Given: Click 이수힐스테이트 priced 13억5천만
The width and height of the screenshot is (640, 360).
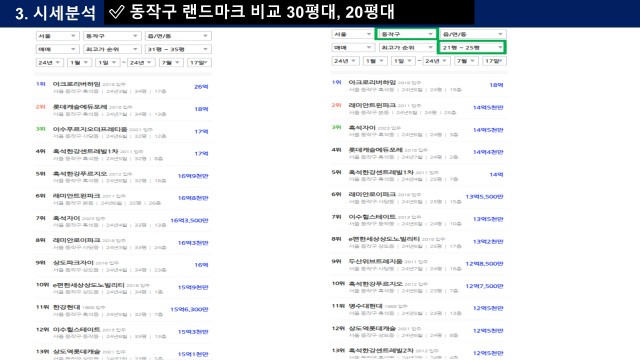Looking at the screenshot, I should [372, 216].
